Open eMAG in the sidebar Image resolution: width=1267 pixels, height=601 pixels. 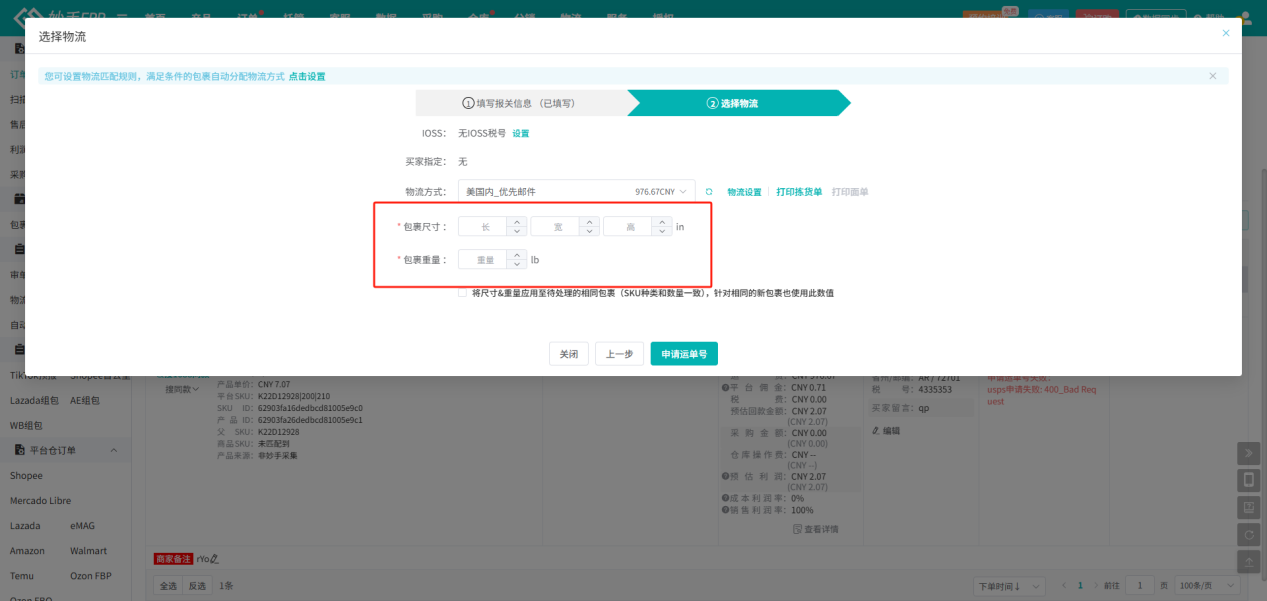click(83, 525)
